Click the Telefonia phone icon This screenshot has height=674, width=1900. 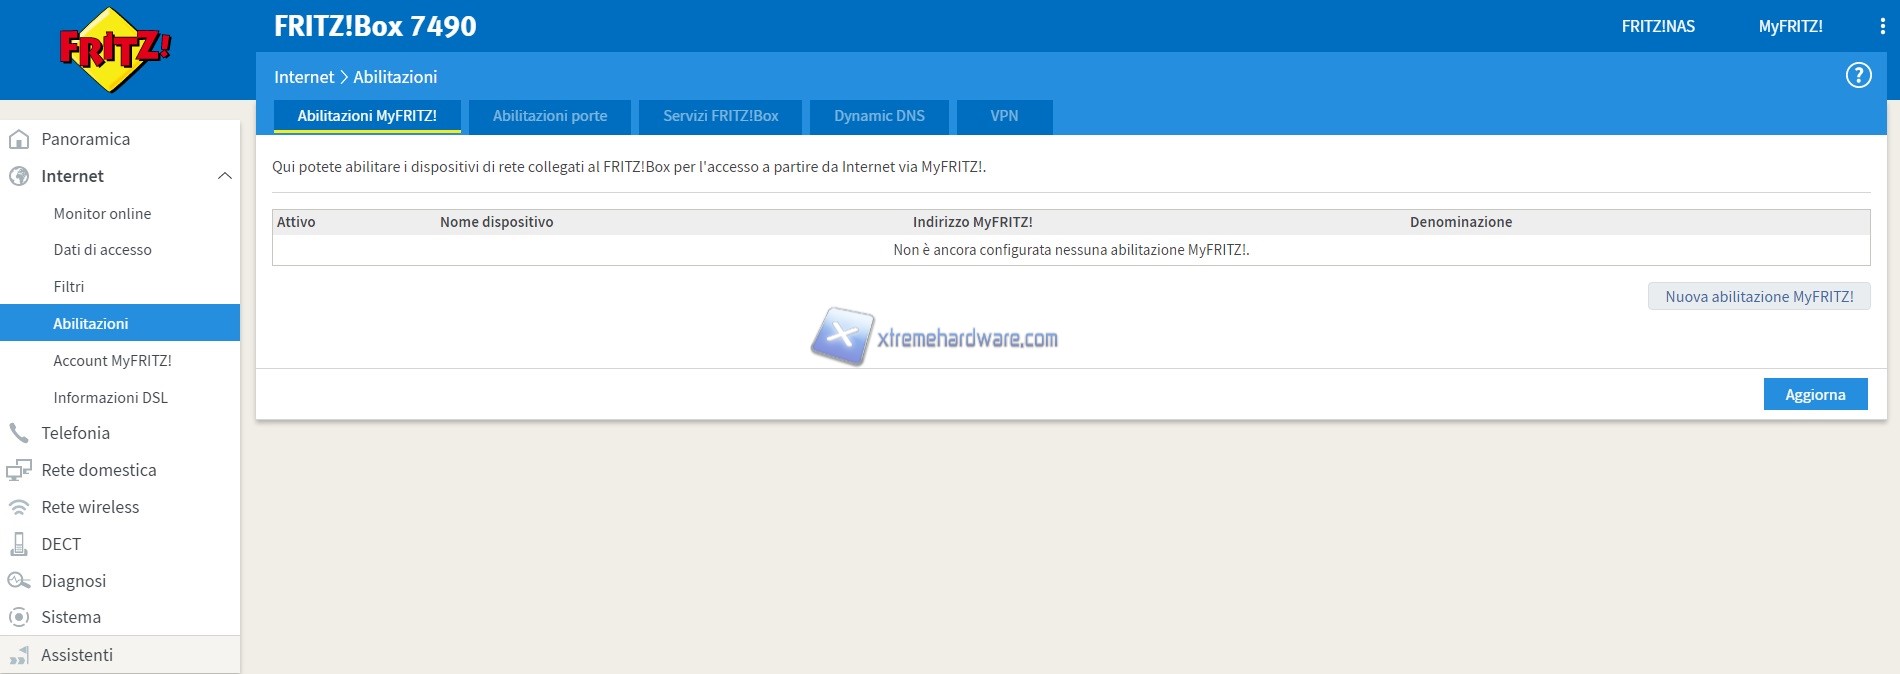[x=19, y=433]
